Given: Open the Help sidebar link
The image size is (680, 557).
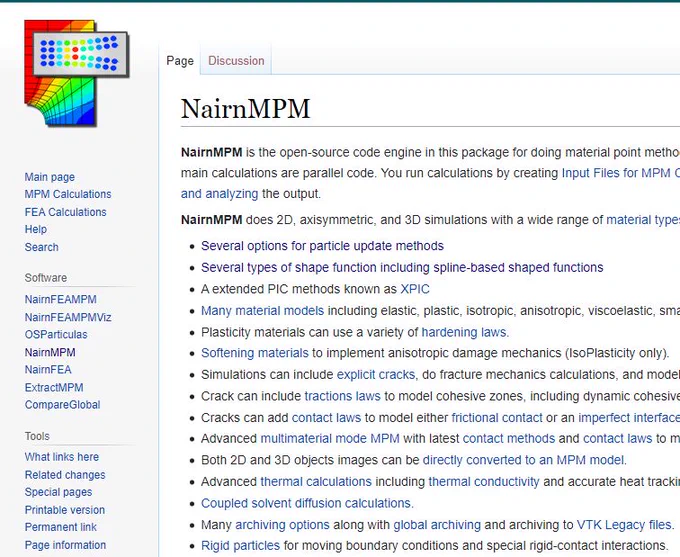Looking at the screenshot, I should point(36,229).
